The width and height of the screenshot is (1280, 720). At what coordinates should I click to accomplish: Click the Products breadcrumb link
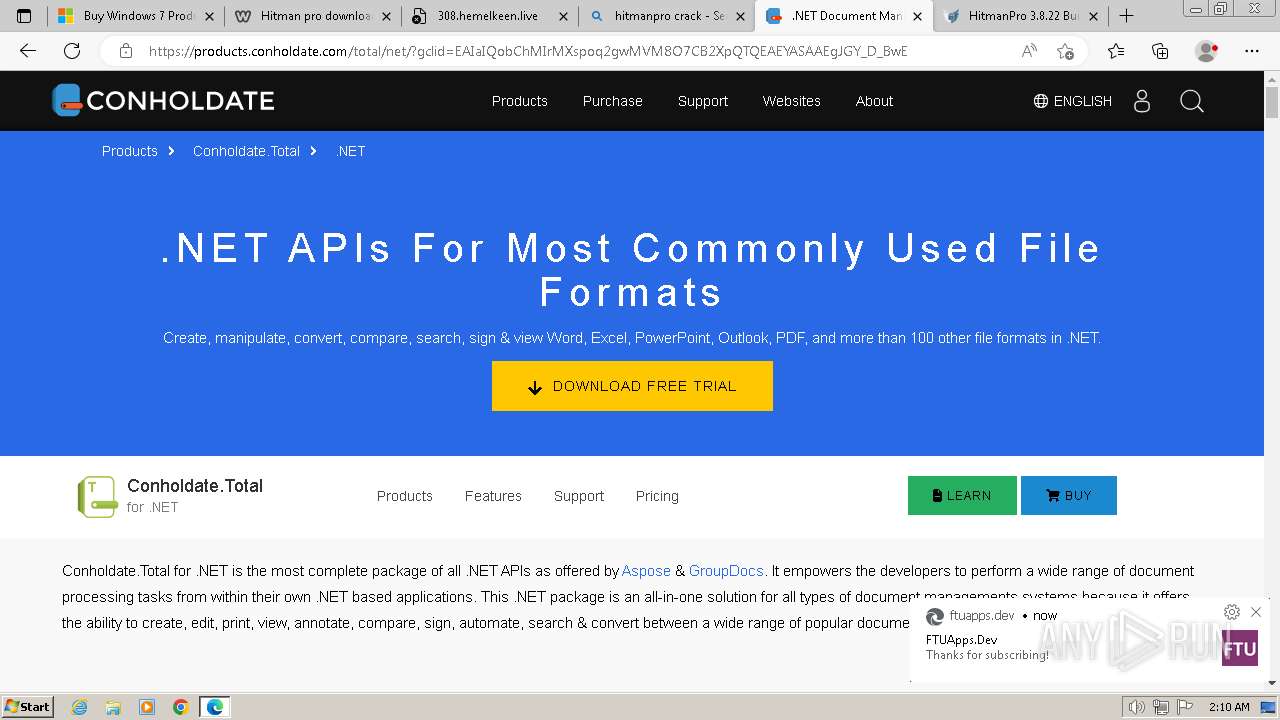[130, 151]
